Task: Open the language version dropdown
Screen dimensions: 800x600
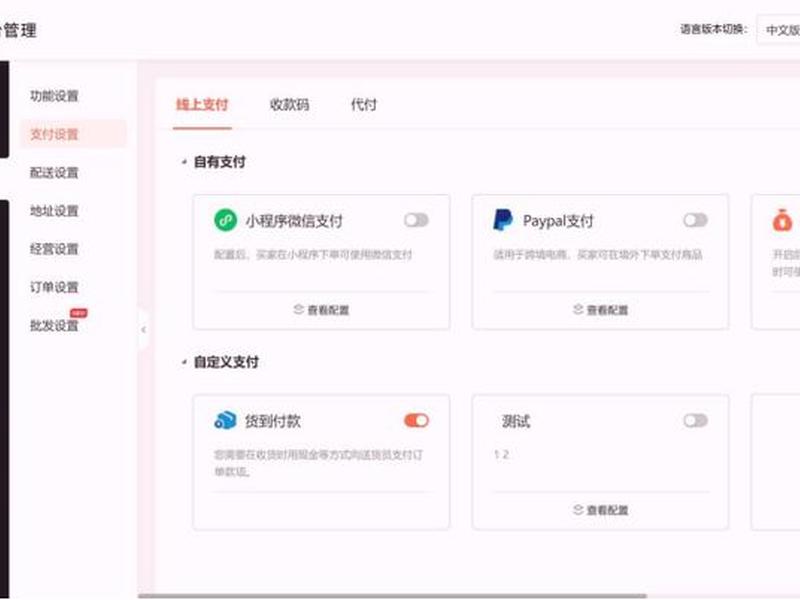Action: pyautogui.click(x=778, y=30)
